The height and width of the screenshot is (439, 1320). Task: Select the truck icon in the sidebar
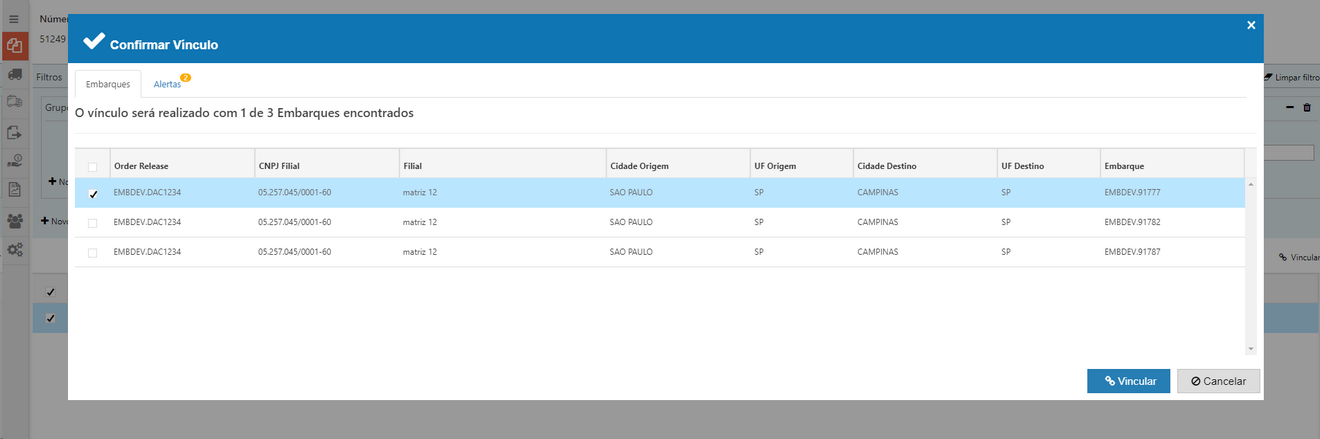tap(15, 75)
